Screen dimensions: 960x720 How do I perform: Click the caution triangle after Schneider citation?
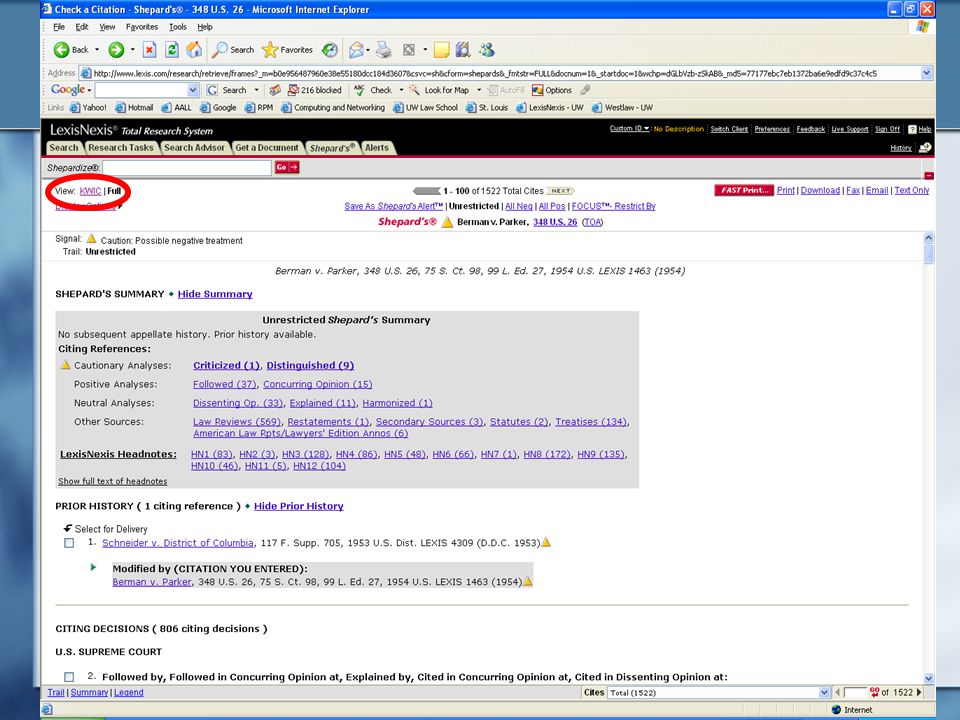[546, 542]
